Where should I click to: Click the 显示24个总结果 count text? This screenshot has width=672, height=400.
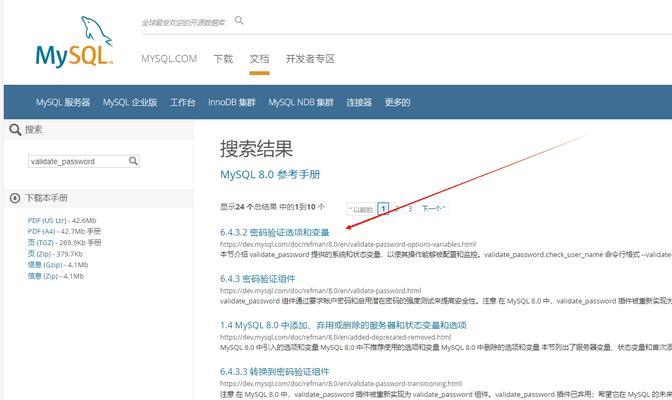click(x=272, y=207)
